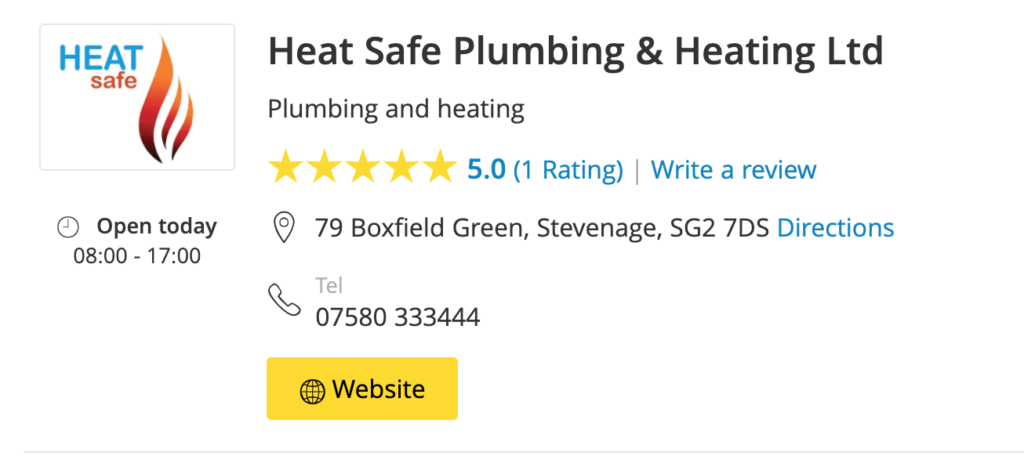Open the Heat Safe Plumbing & Heating Ltd title

point(575,52)
